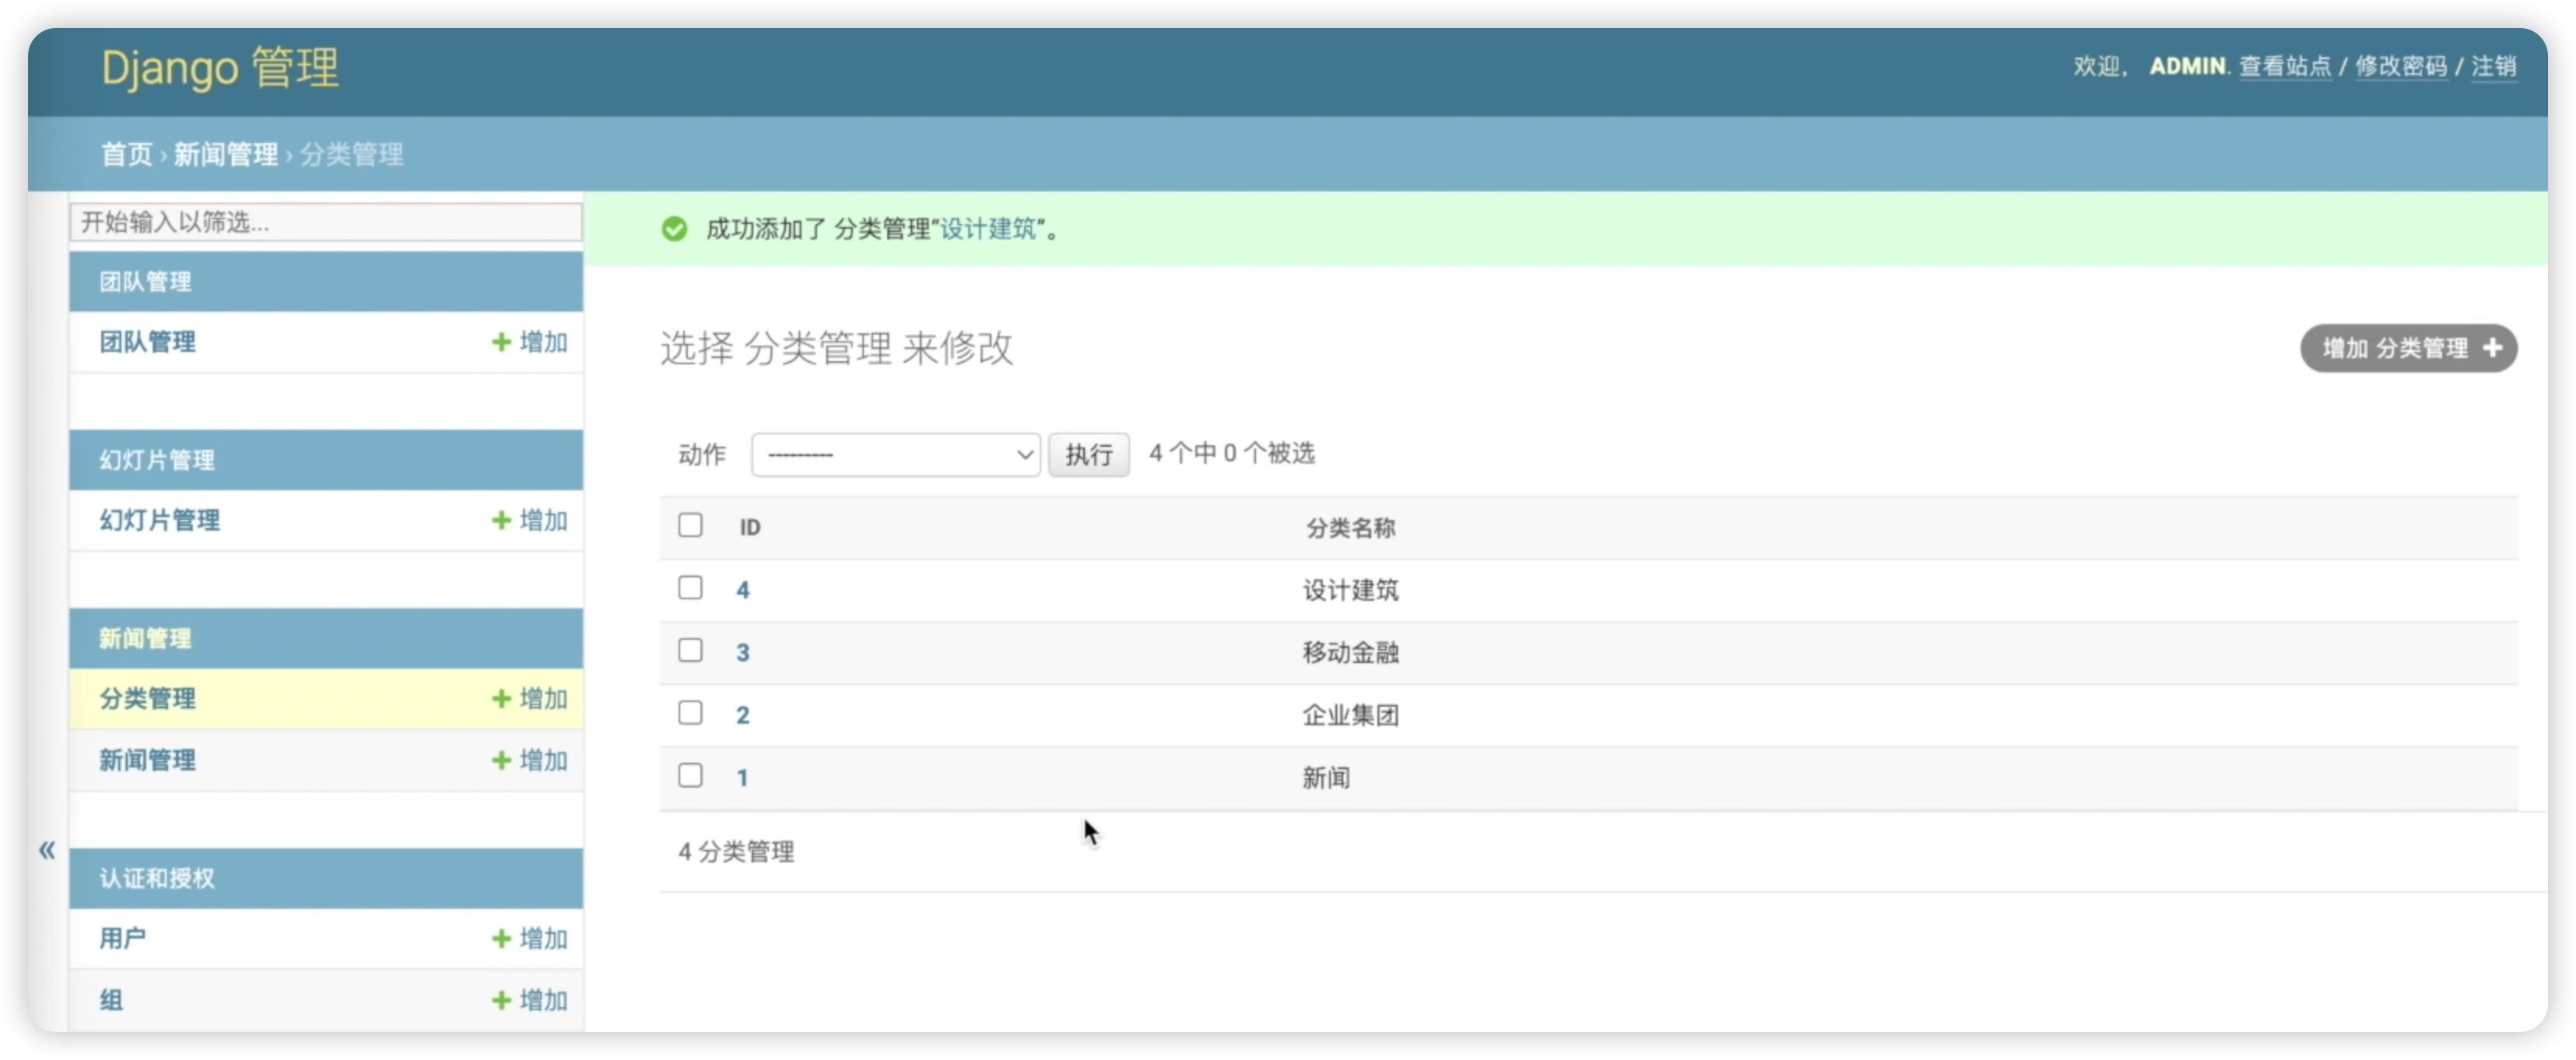The height and width of the screenshot is (1060, 2576).
Task: Click the sidebar filter input field
Action: click(x=326, y=222)
